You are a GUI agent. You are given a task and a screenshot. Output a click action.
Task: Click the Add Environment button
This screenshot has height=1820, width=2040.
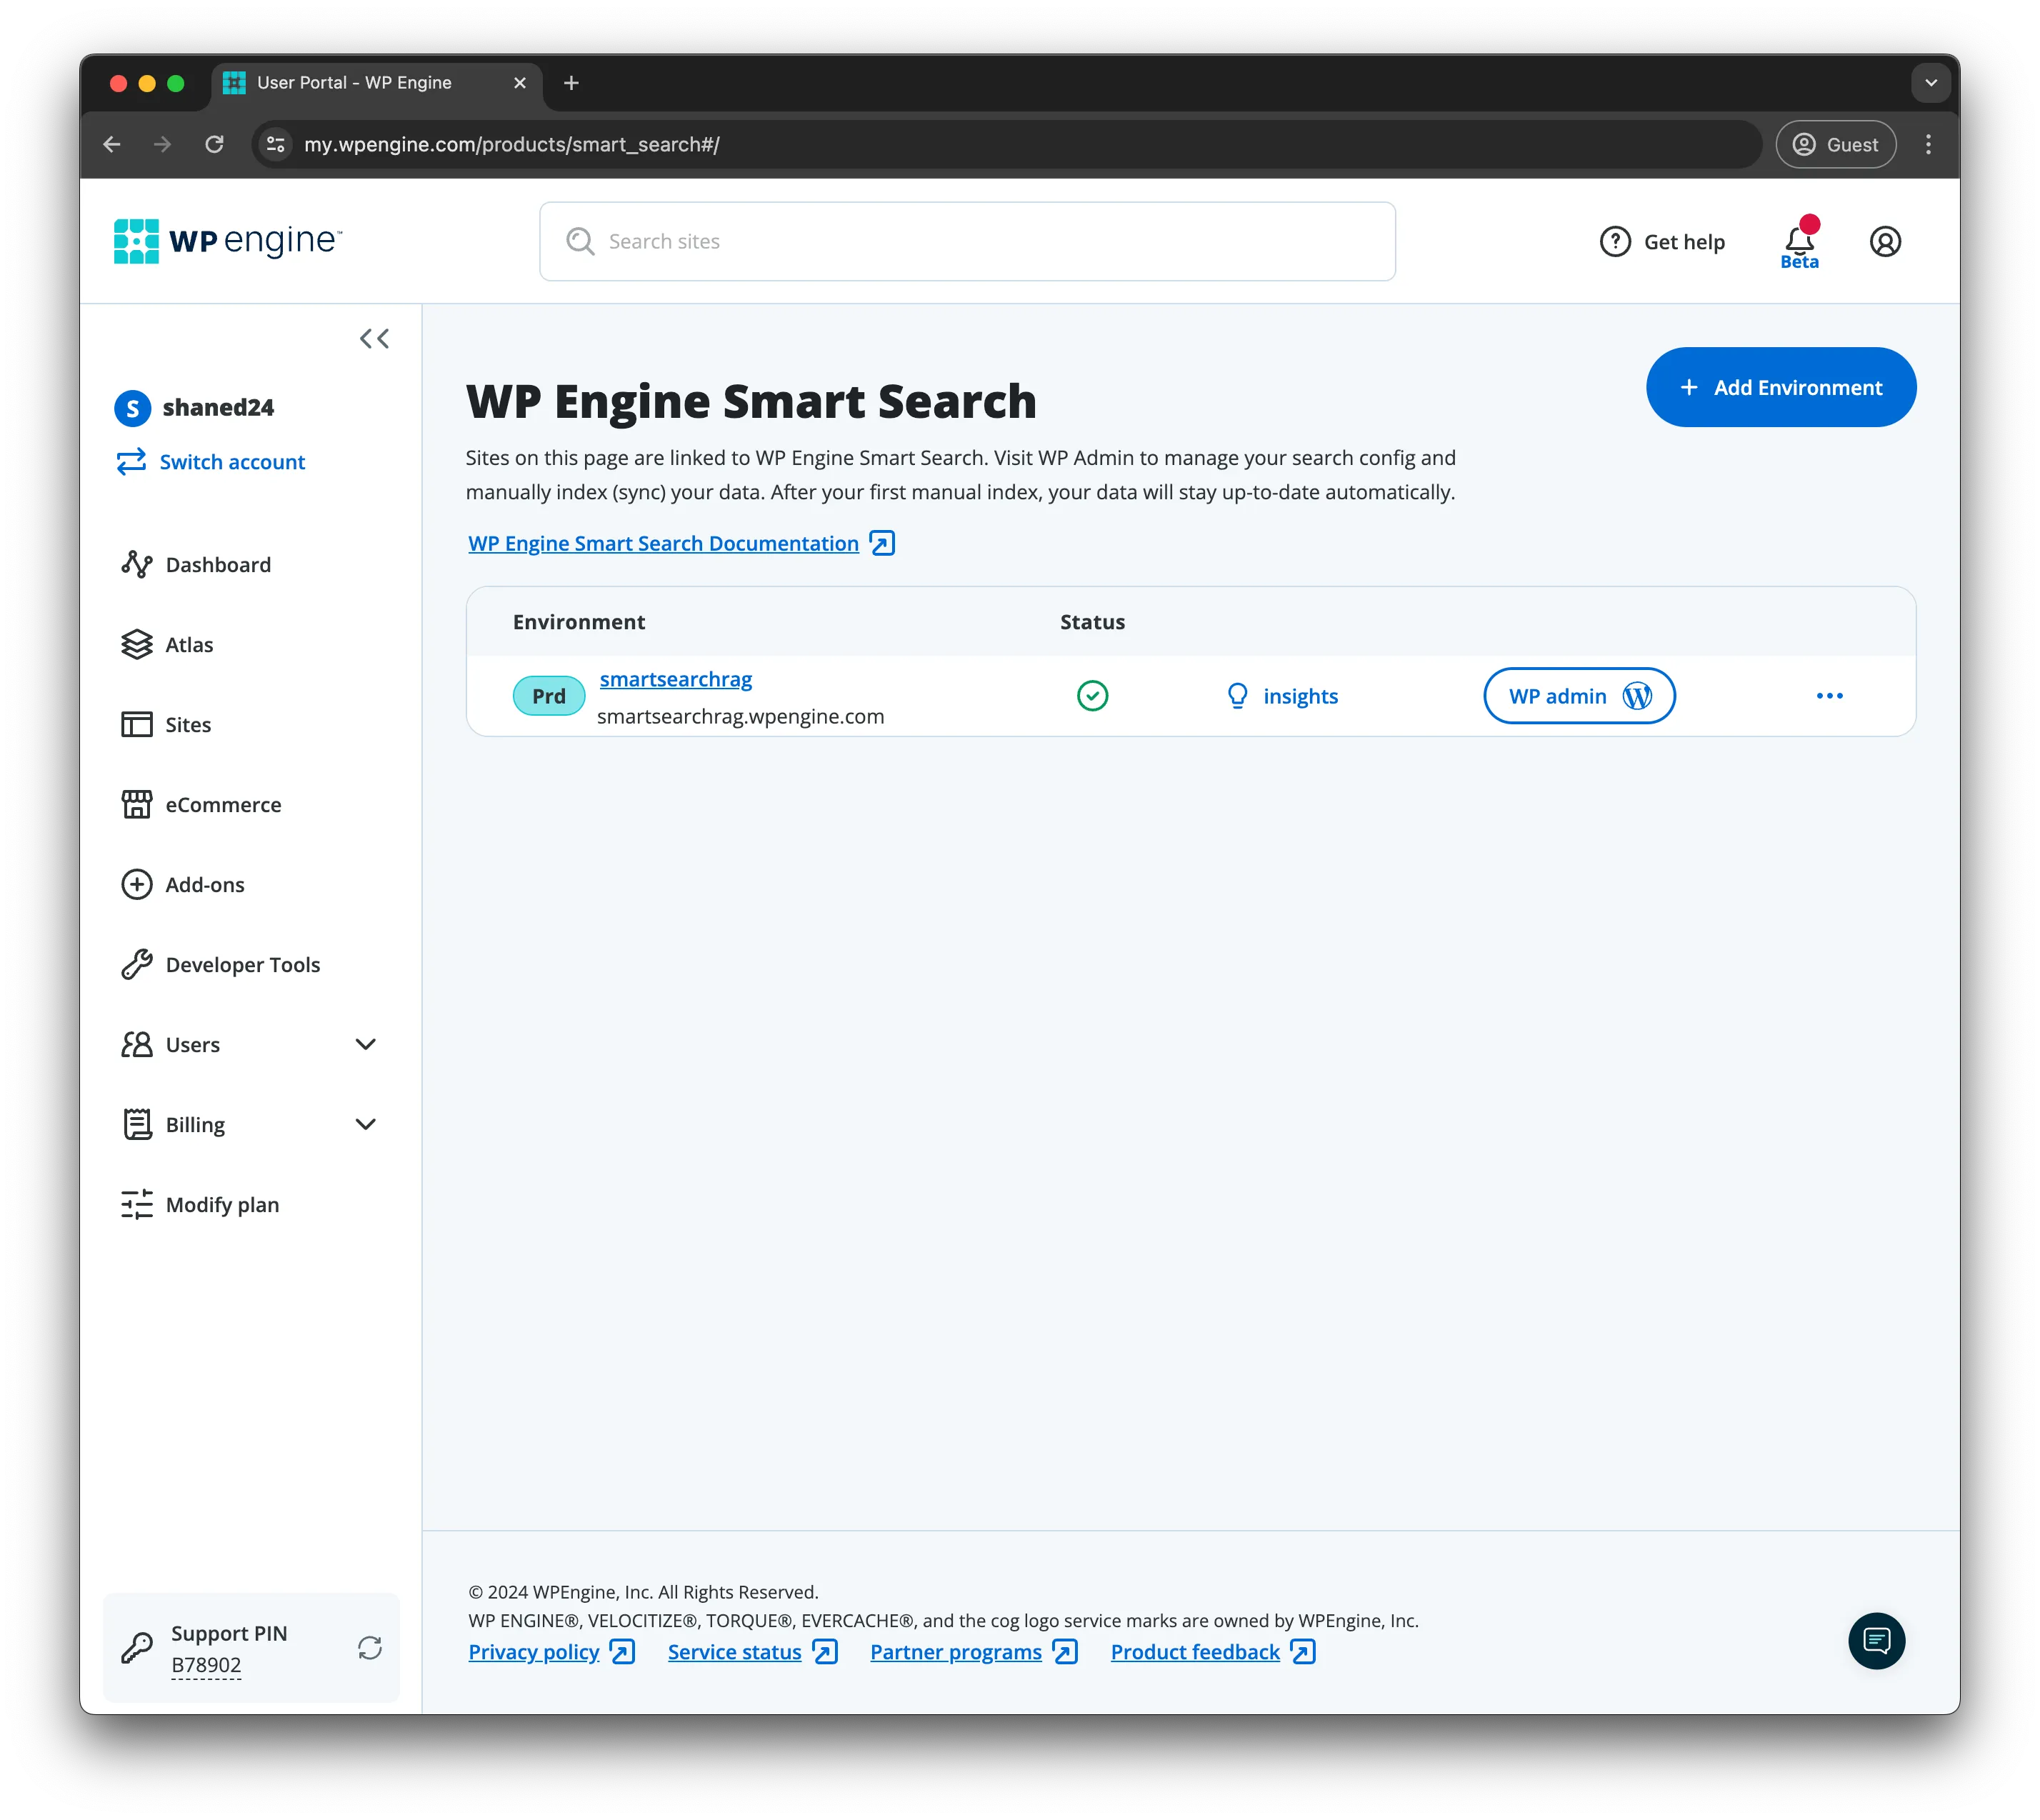pos(1781,387)
